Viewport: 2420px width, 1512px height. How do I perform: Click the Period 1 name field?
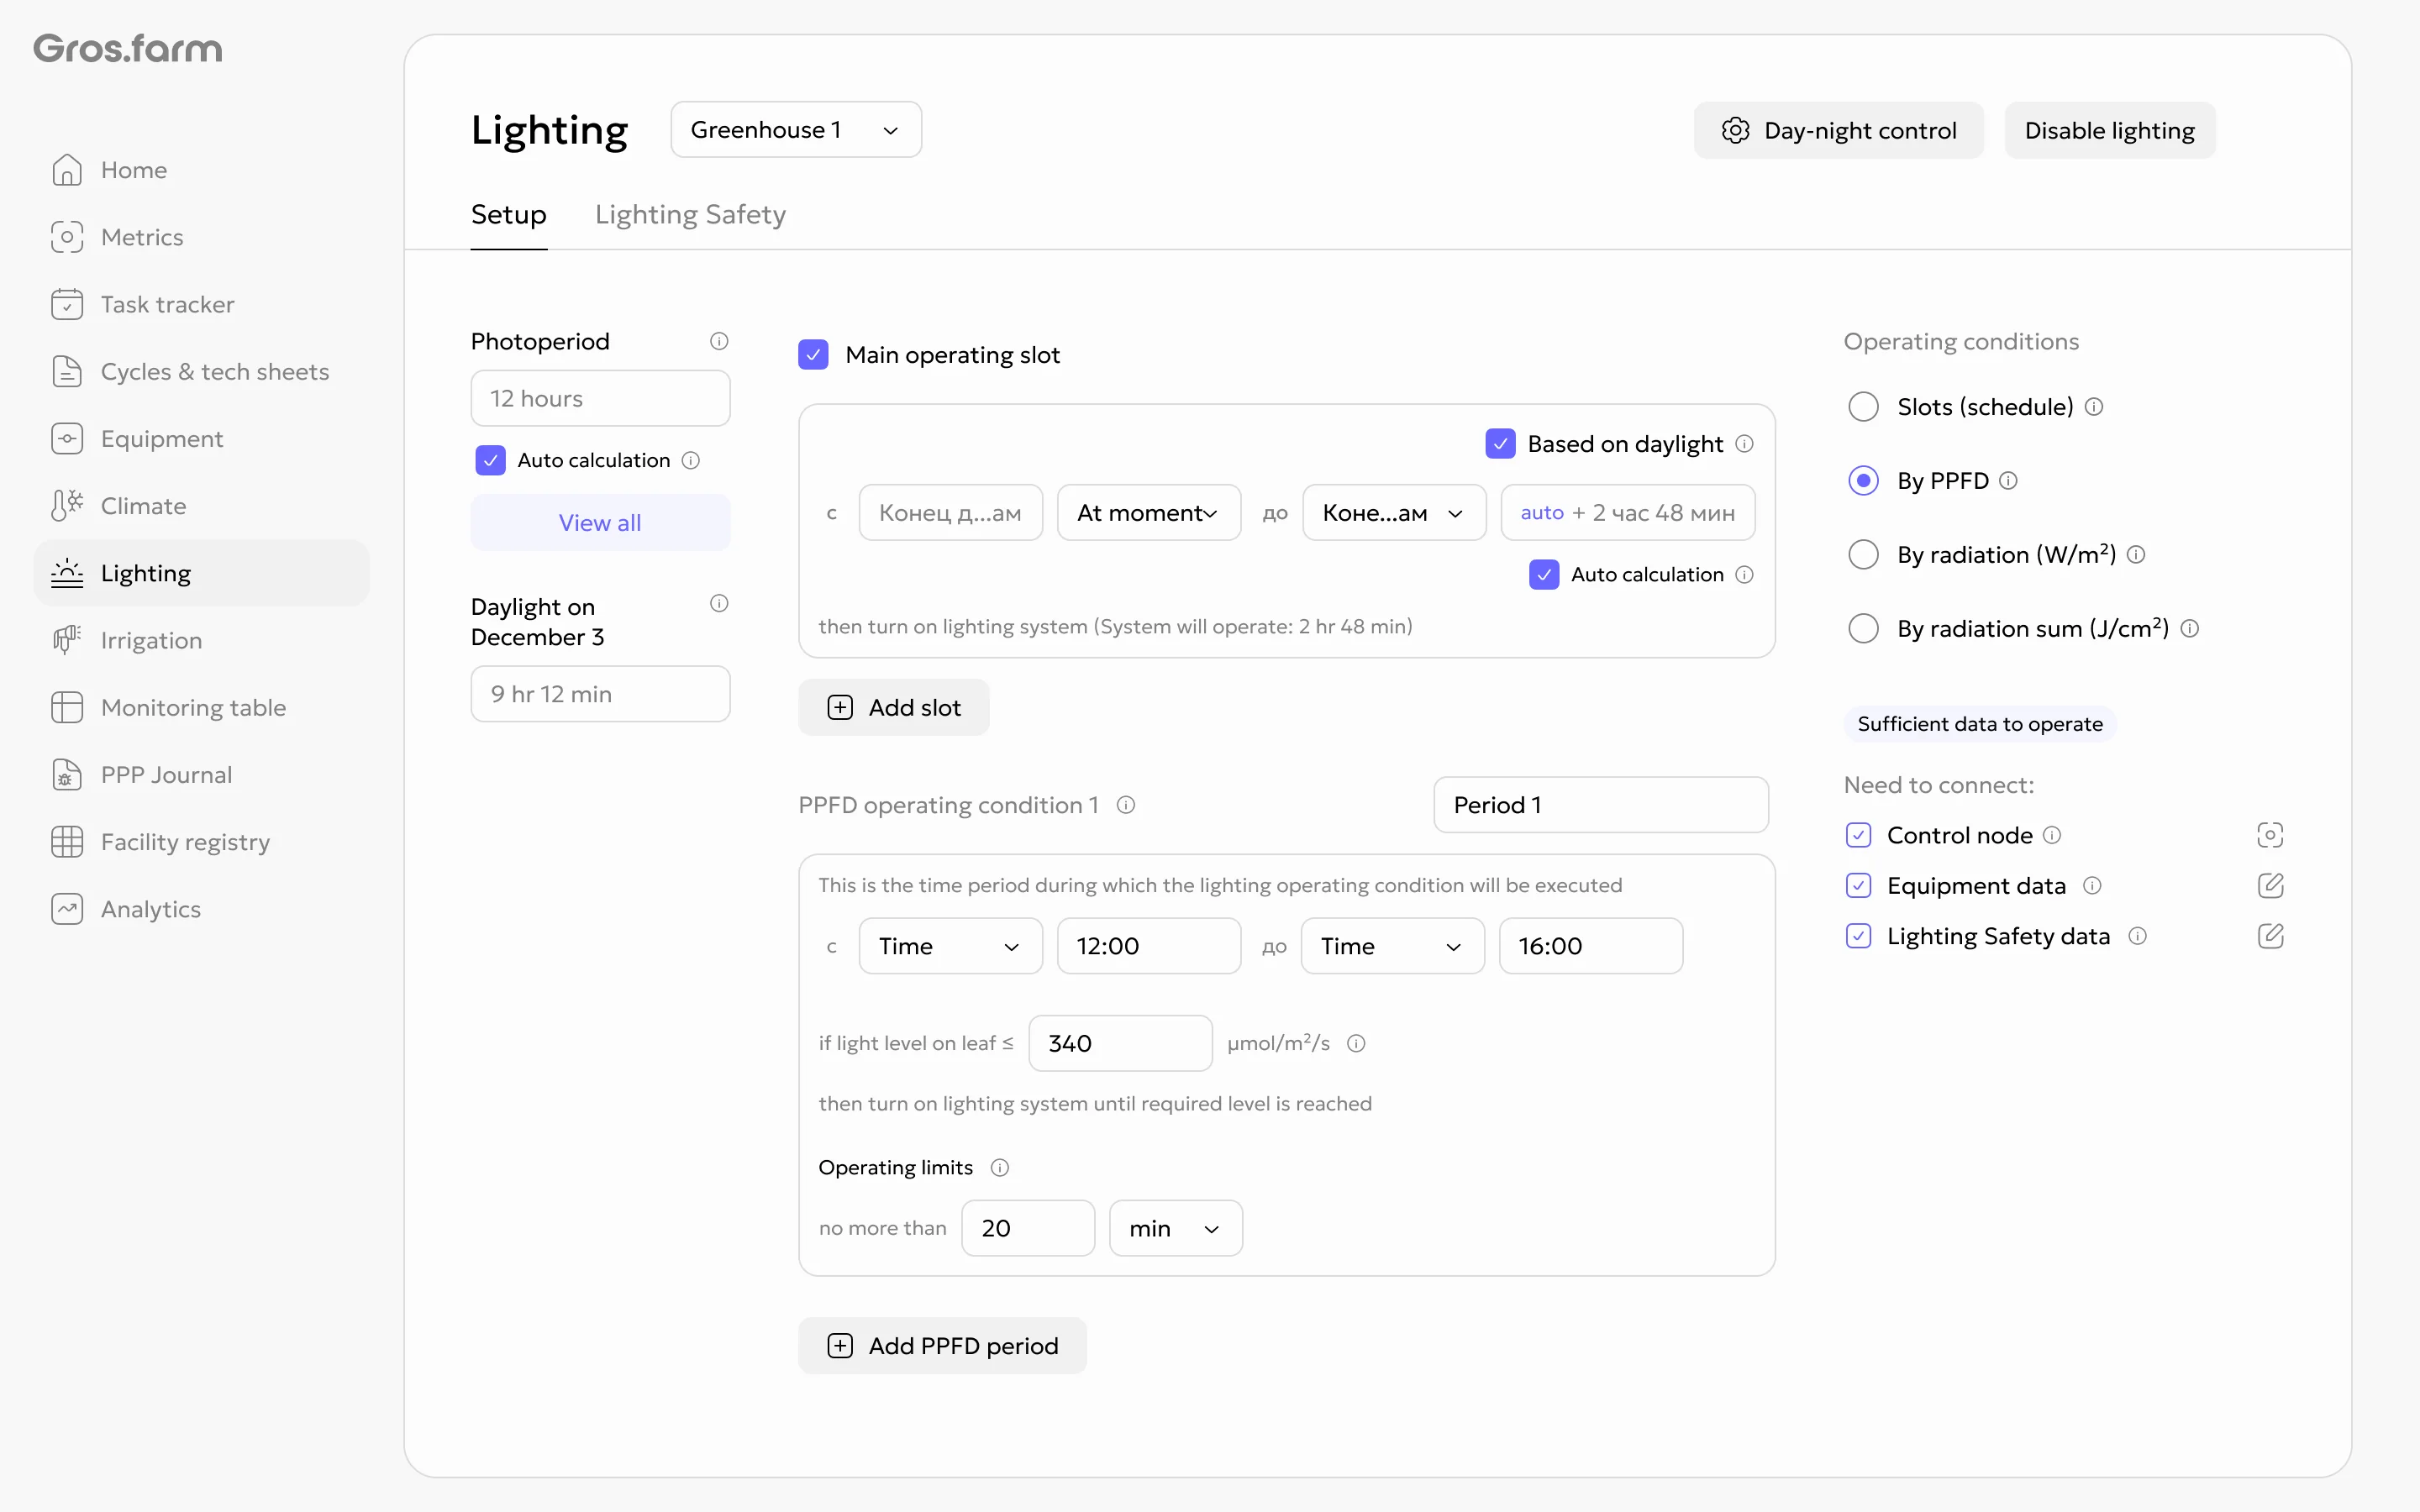pos(1601,805)
